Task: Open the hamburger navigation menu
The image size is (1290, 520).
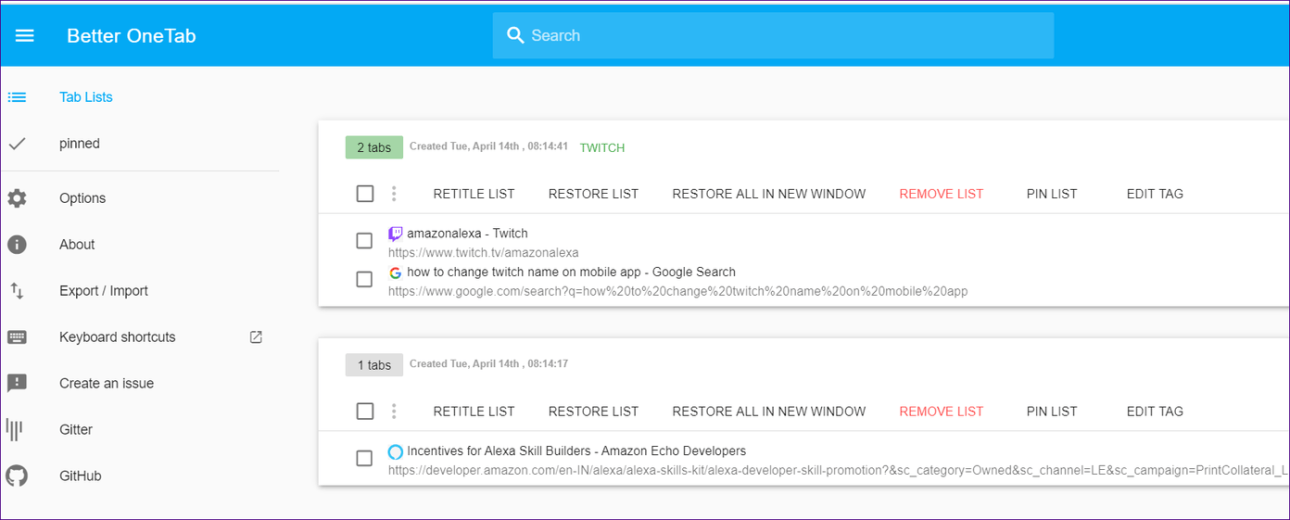Action: tap(25, 36)
